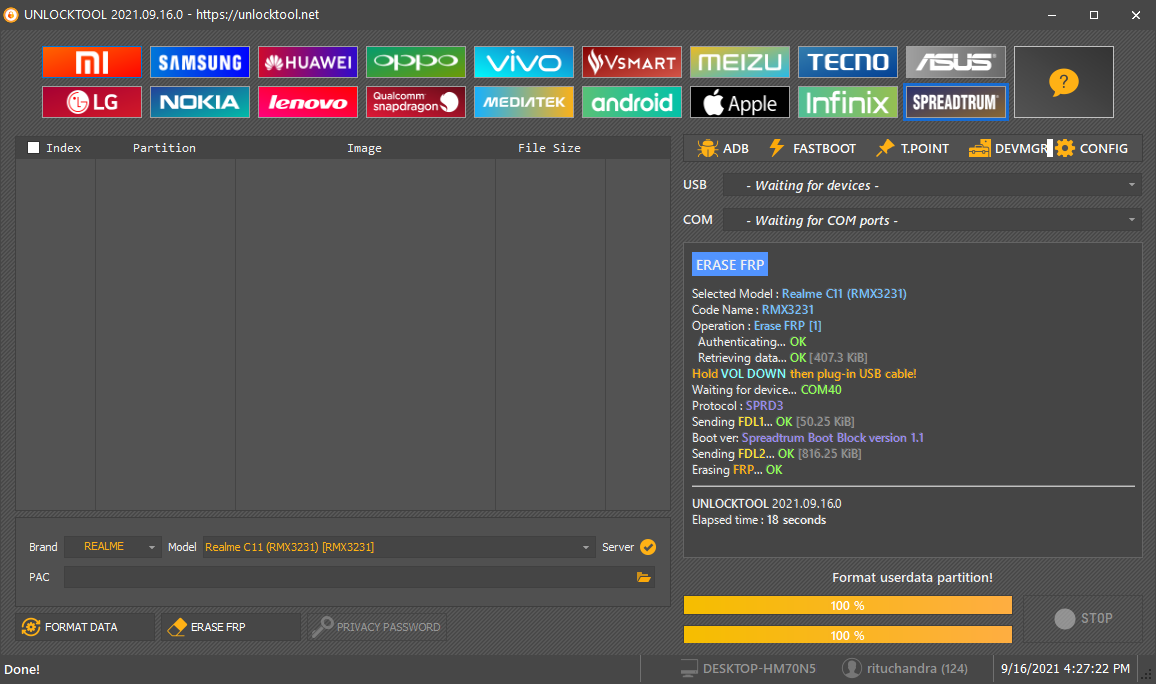
Task: Open the COM ports dropdown
Action: [x=932, y=220]
